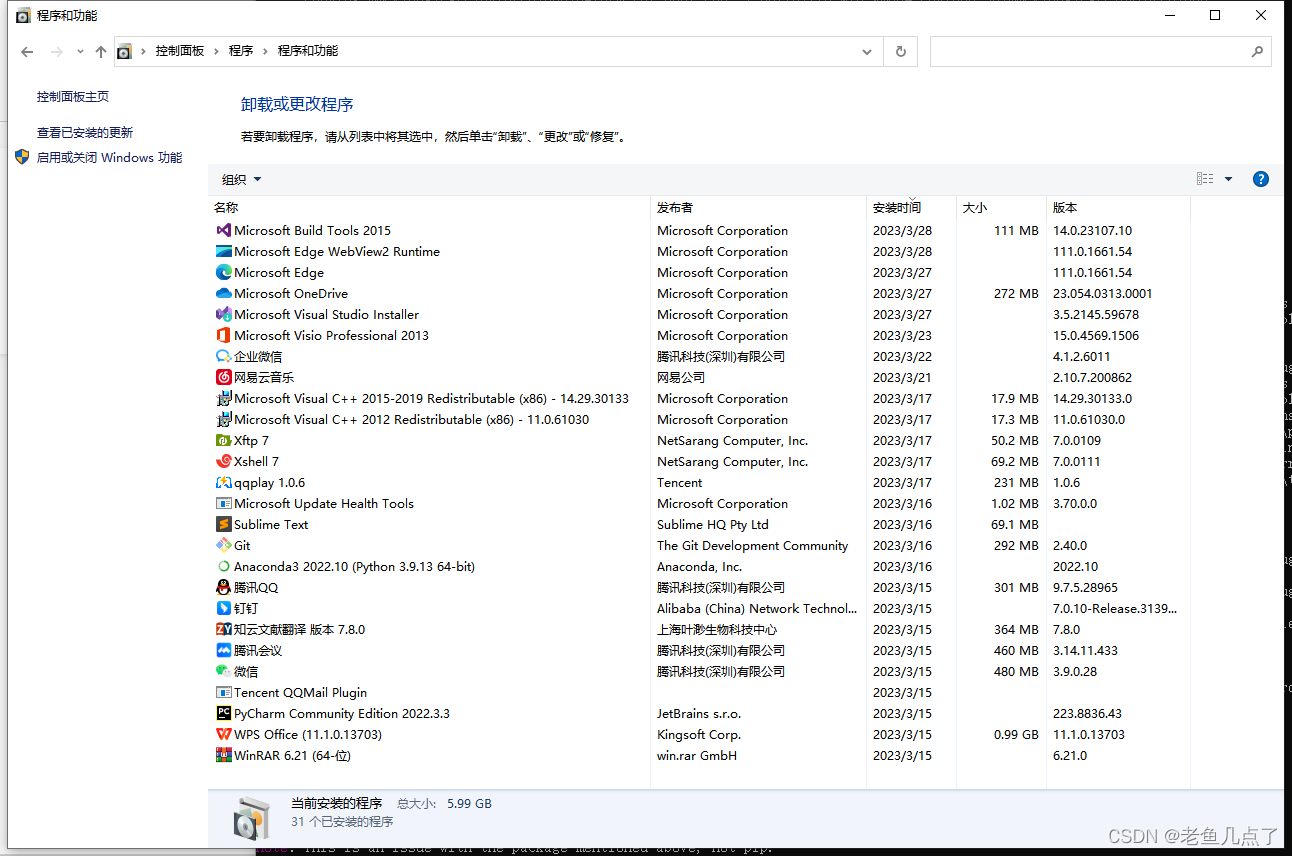Click 程序 in the breadcrumb path
The image size is (1292, 856).
[x=241, y=51]
